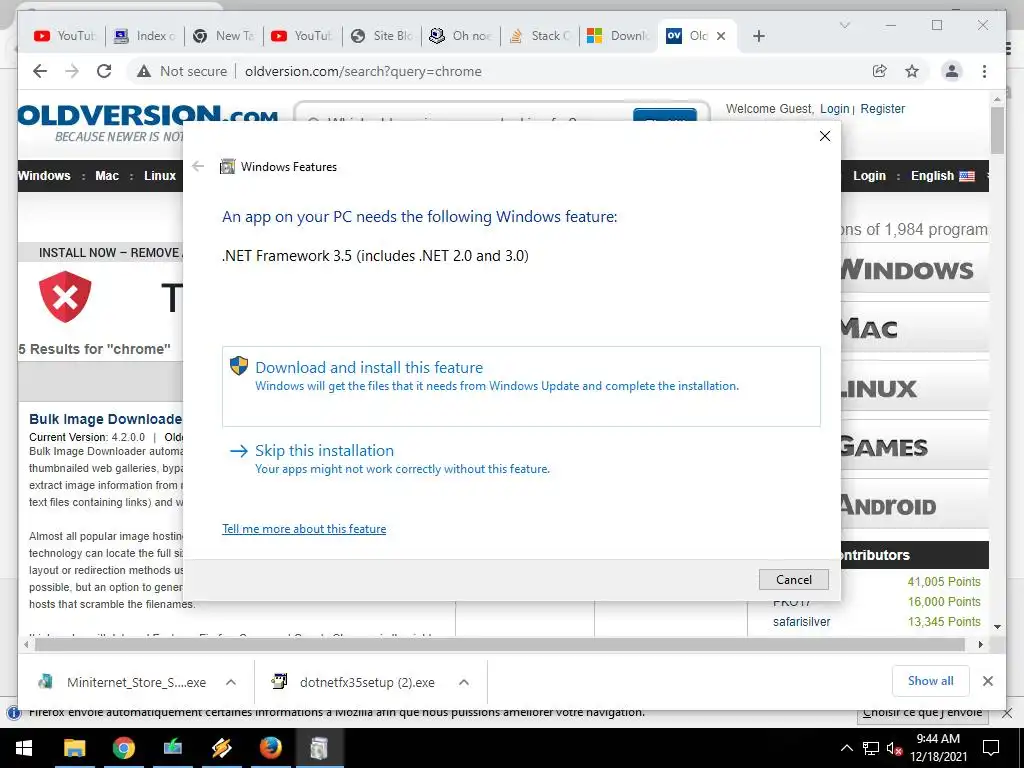This screenshot has width=1024, height=768.
Task: Open the Firefox taskbar icon
Action: coord(270,748)
